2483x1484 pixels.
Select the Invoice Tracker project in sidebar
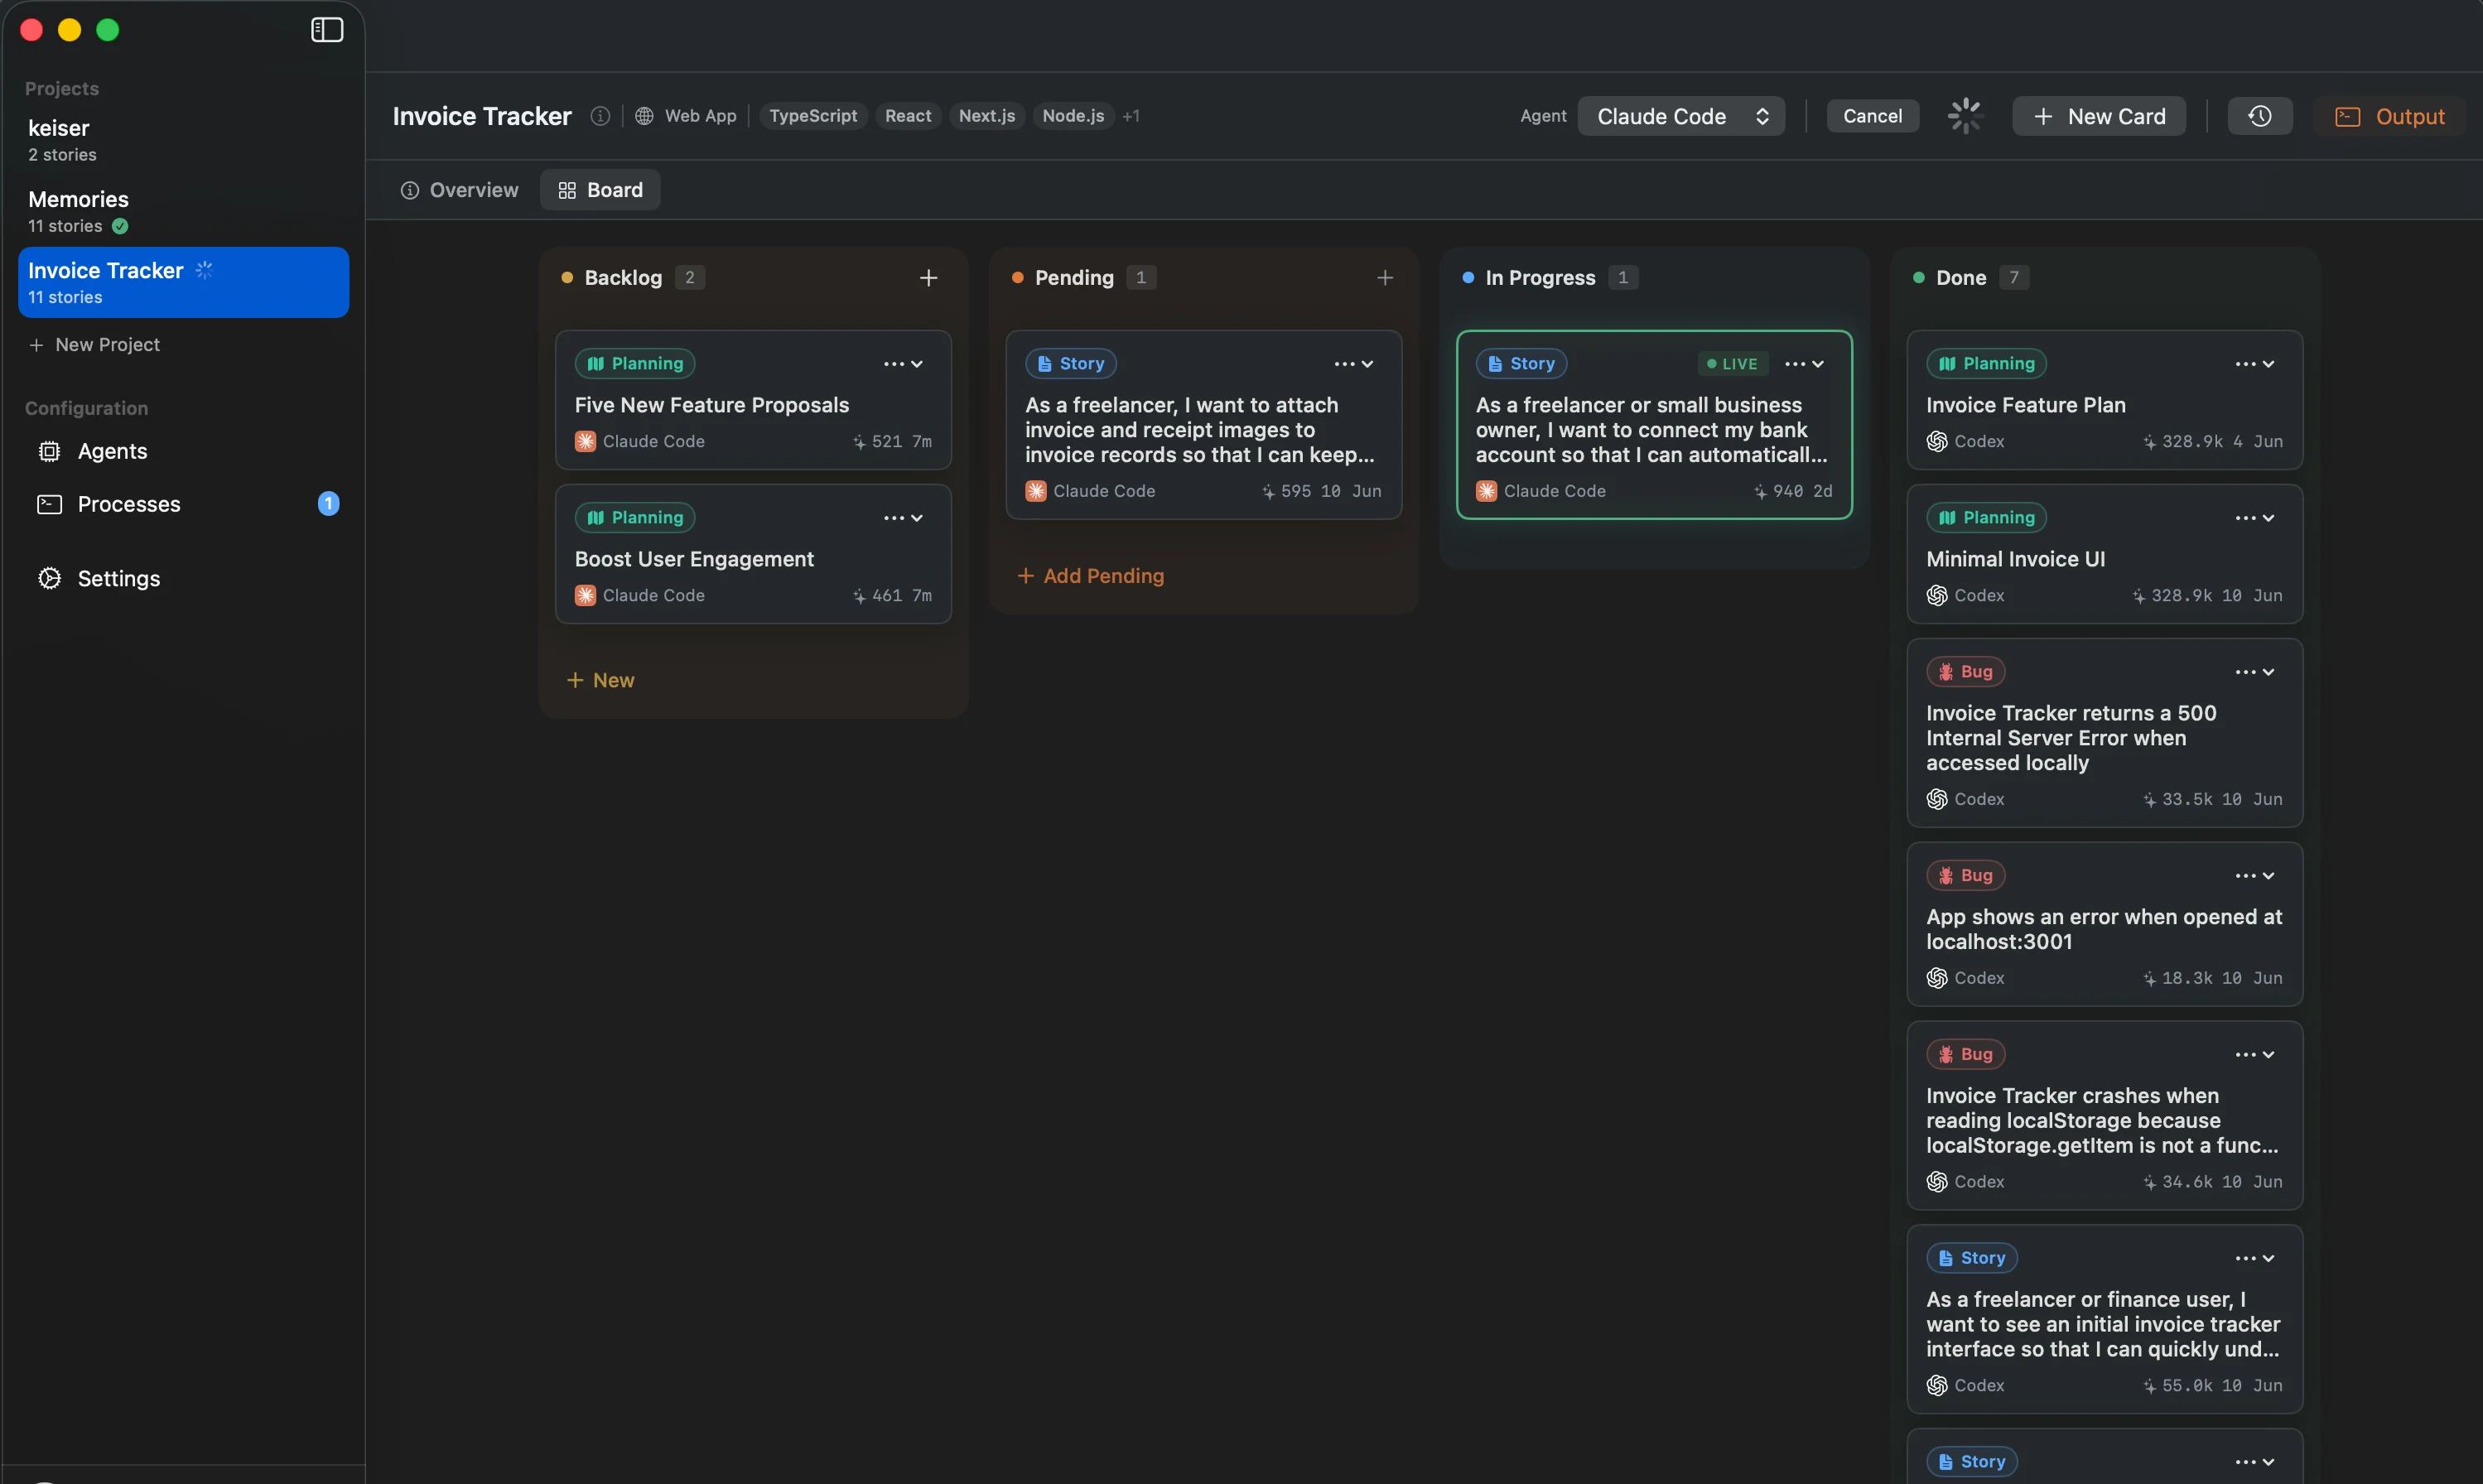coord(184,282)
